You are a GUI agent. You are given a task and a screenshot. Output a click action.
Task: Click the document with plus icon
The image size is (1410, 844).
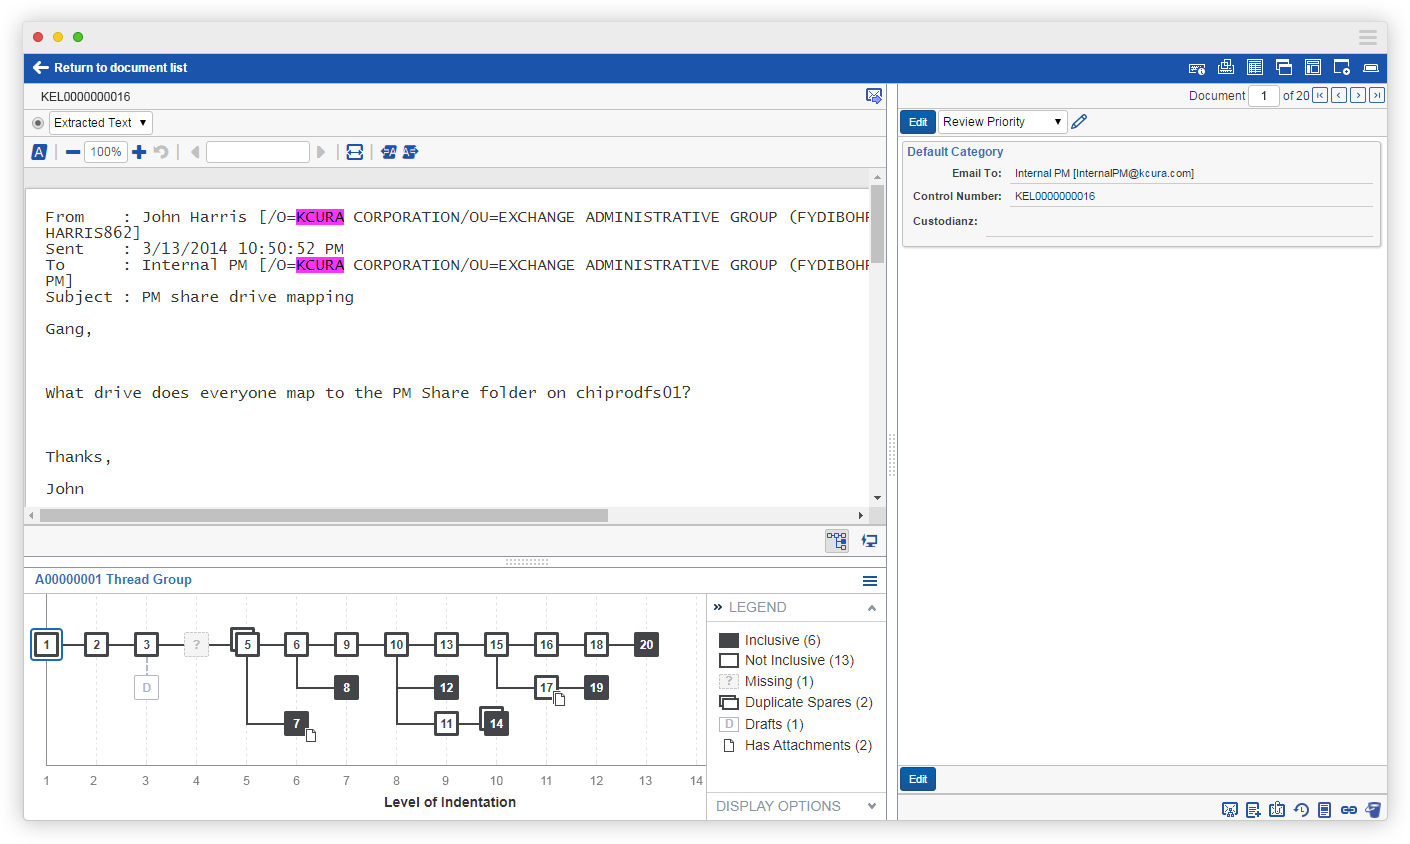[1253, 810]
